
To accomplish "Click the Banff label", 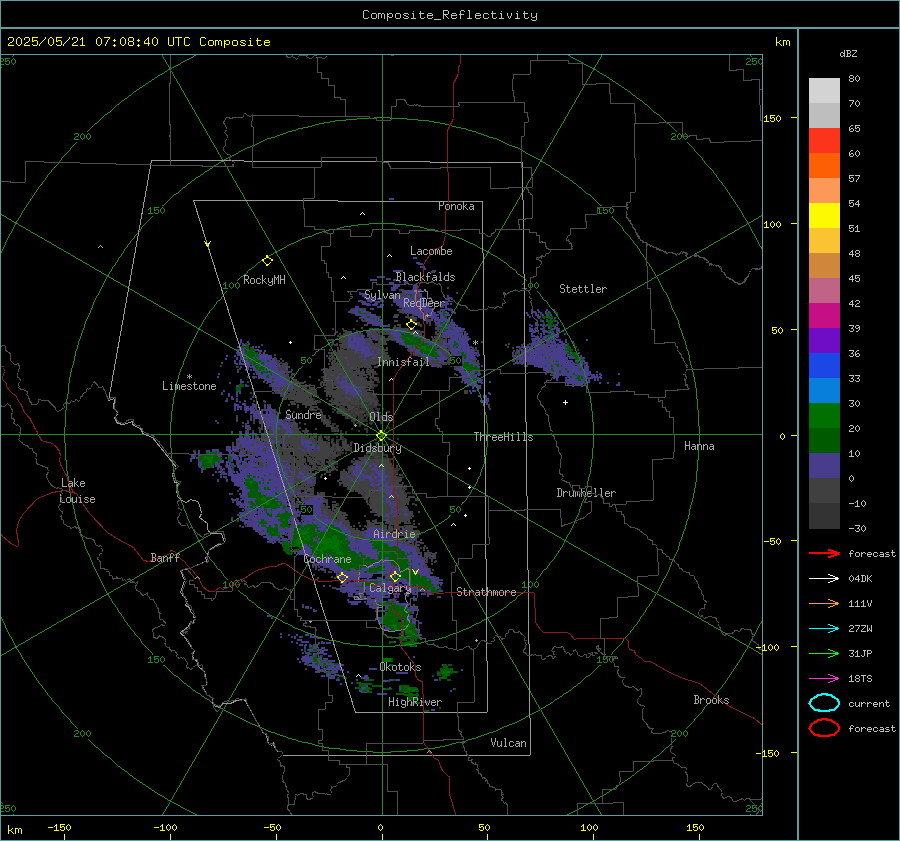I will [x=165, y=557].
